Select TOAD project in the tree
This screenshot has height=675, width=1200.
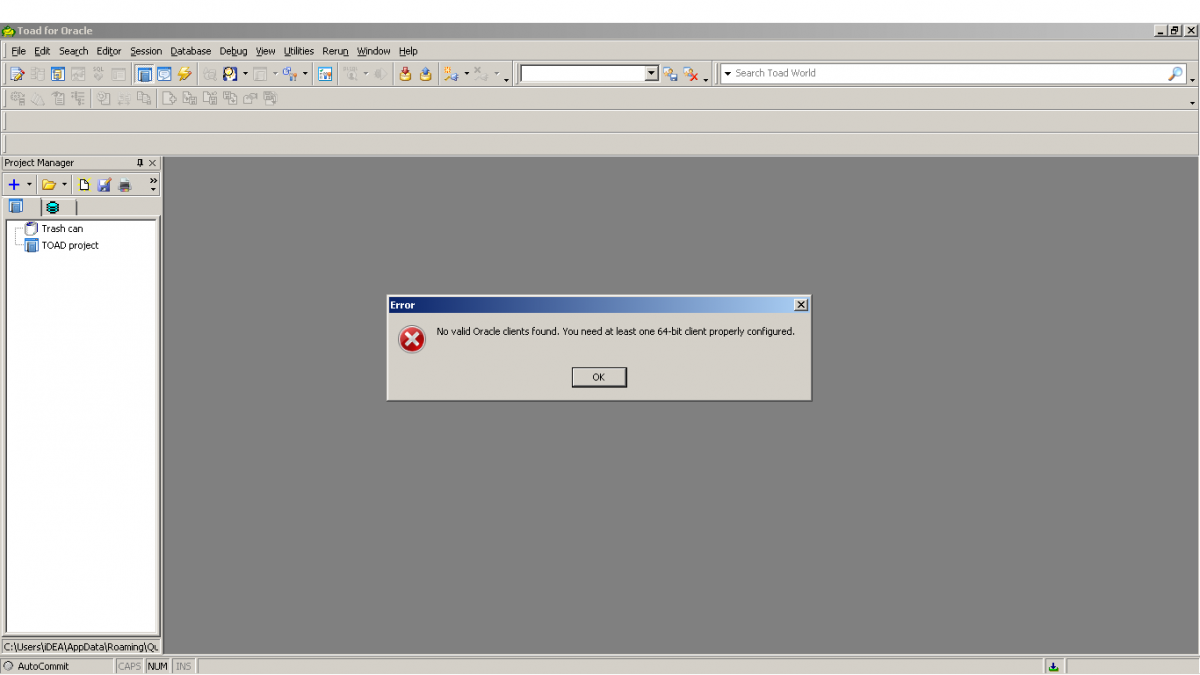[69, 245]
